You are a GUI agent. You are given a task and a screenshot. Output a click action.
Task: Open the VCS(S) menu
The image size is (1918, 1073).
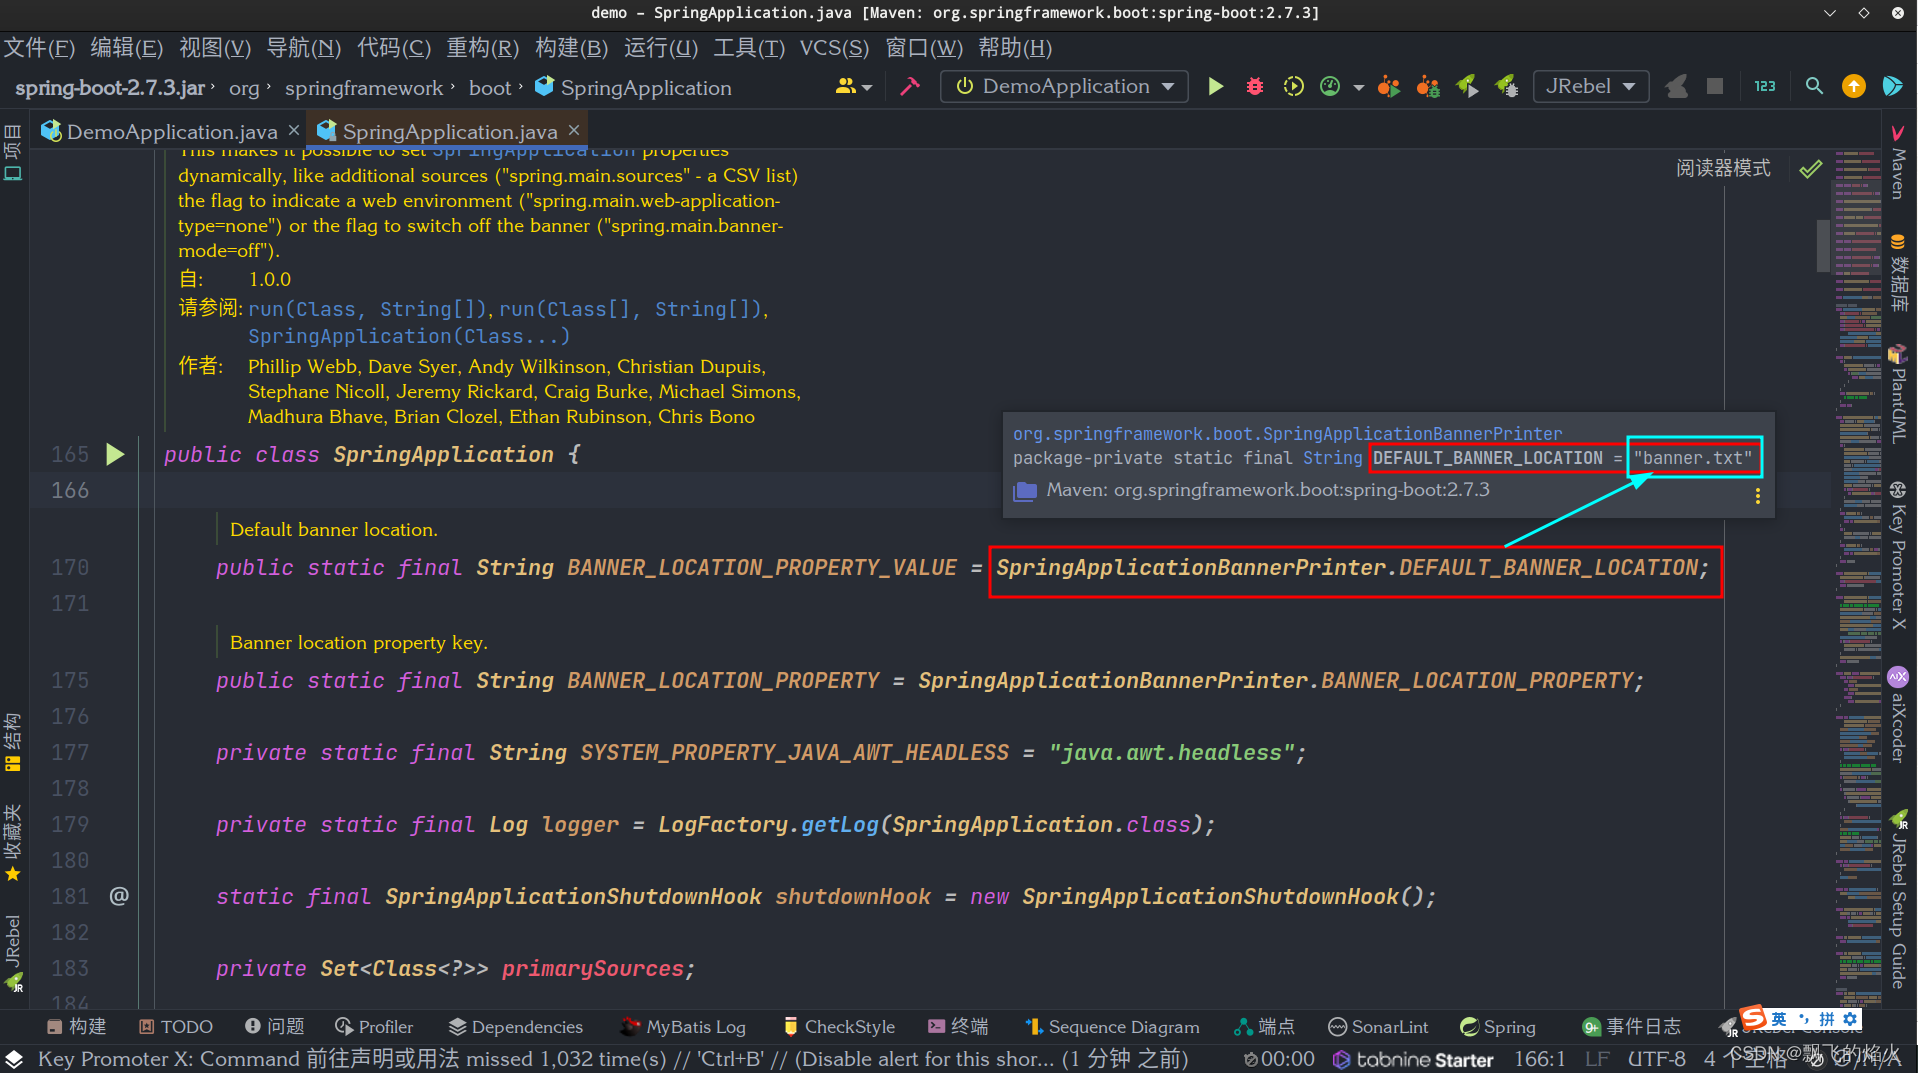point(835,48)
